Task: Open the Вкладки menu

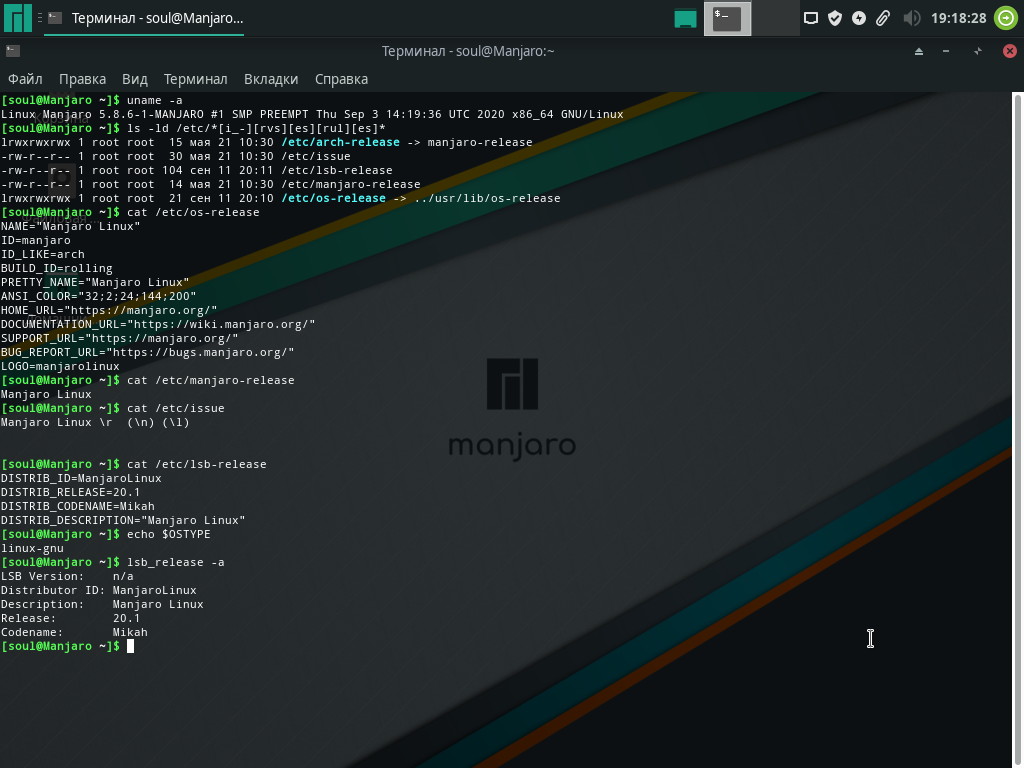Action: tap(271, 79)
